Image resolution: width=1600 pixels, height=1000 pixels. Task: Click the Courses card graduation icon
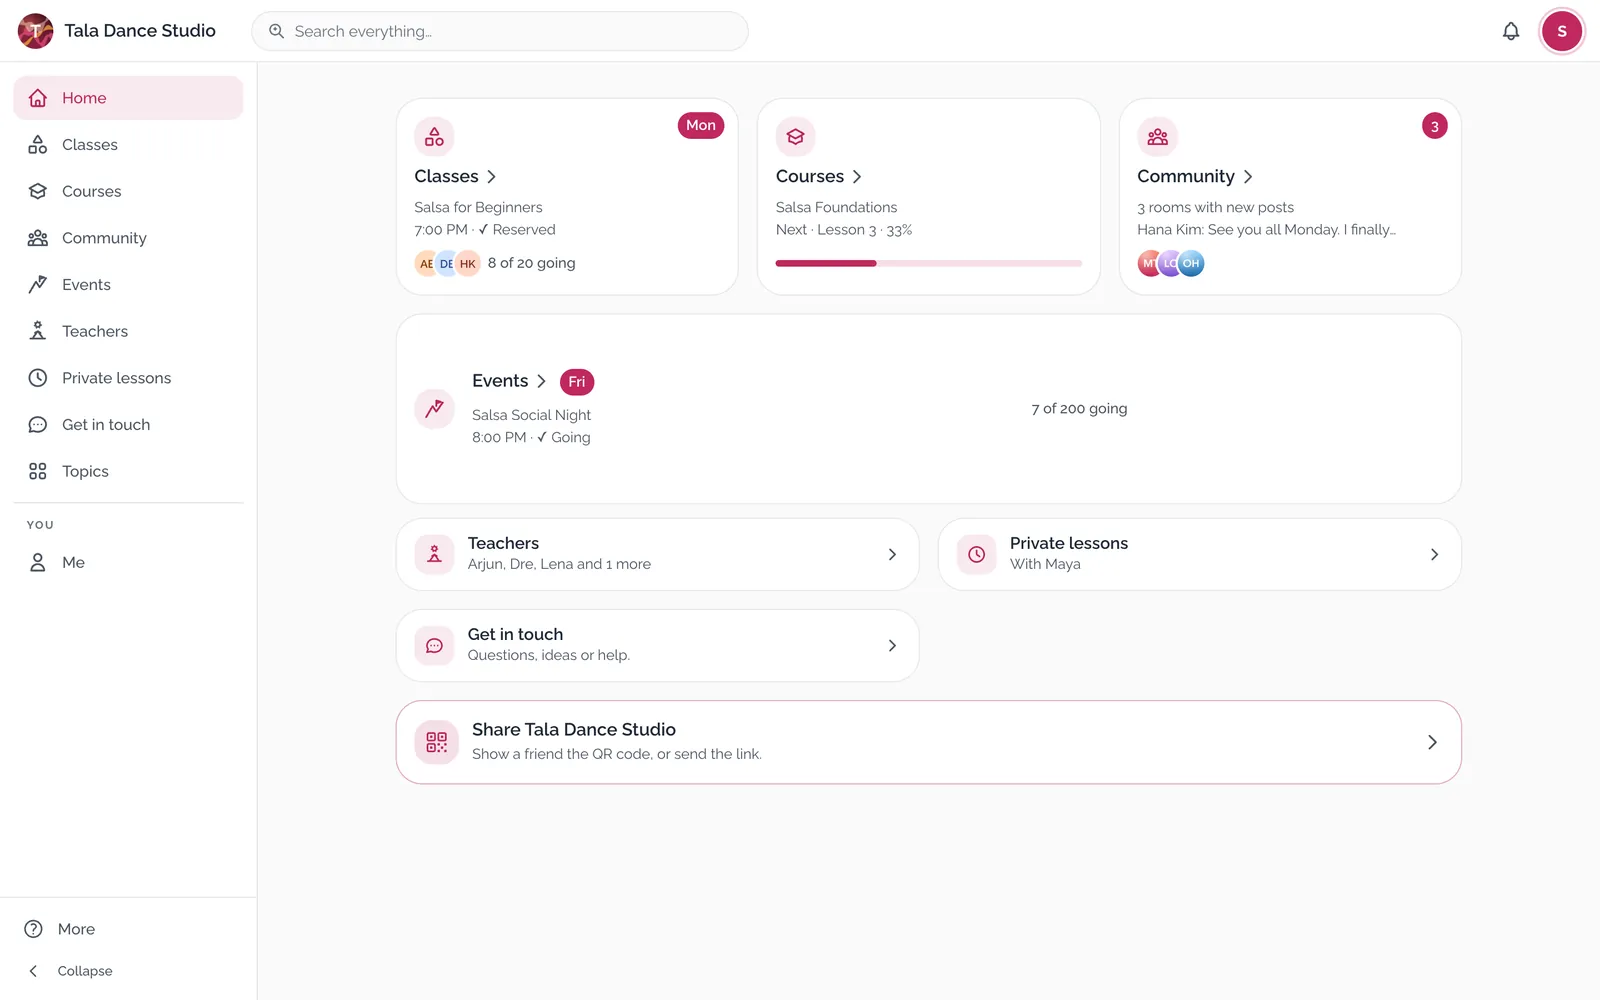pyautogui.click(x=796, y=137)
